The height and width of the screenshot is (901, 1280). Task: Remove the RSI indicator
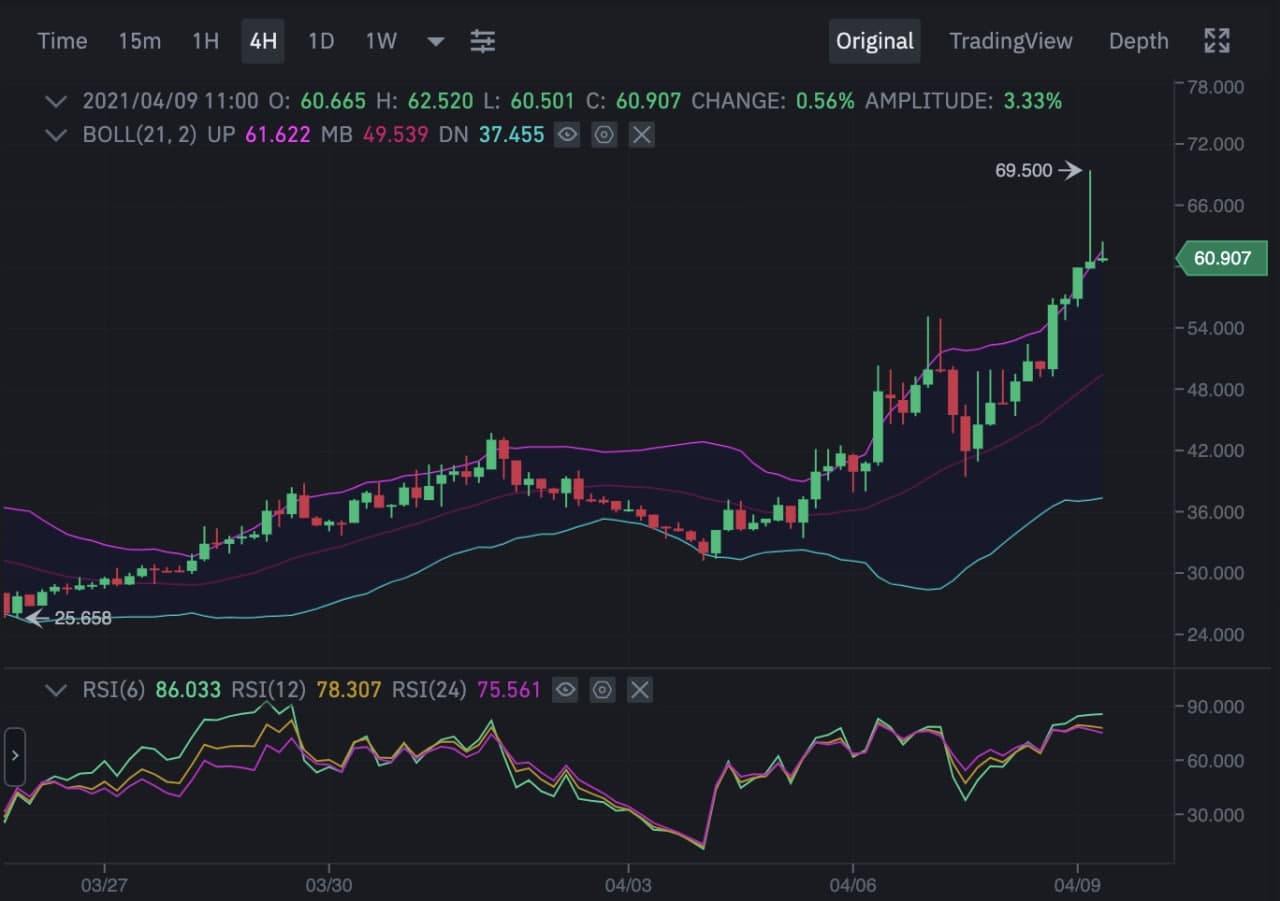pyautogui.click(x=640, y=689)
